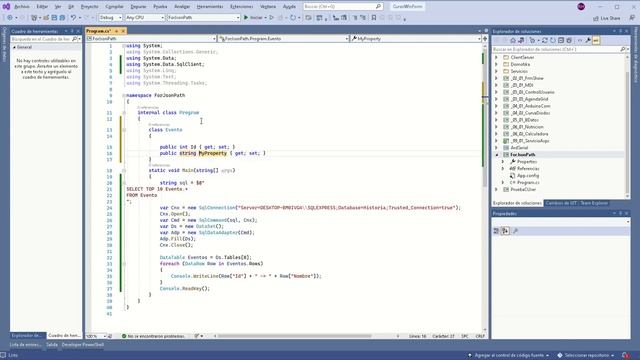Click Solution Explorer search magnifier icon

point(622,49)
